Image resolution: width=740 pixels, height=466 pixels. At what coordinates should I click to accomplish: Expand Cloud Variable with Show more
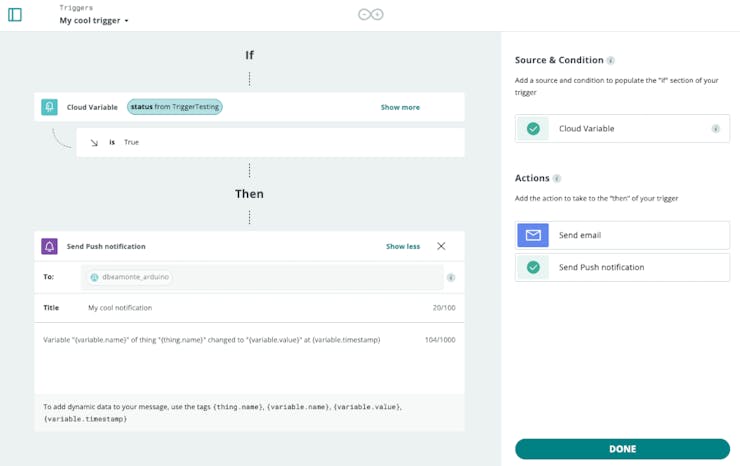point(400,107)
